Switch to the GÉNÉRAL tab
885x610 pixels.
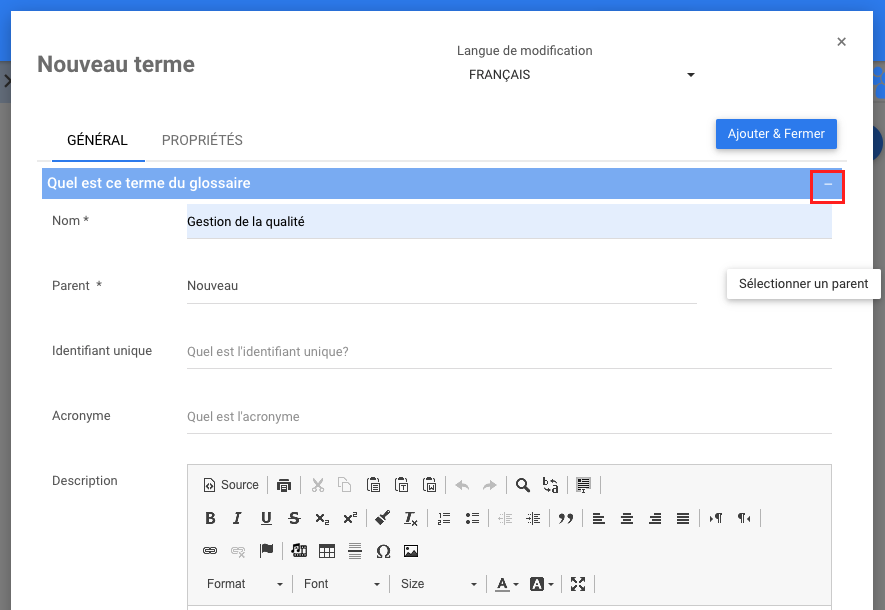(x=98, y=141)
